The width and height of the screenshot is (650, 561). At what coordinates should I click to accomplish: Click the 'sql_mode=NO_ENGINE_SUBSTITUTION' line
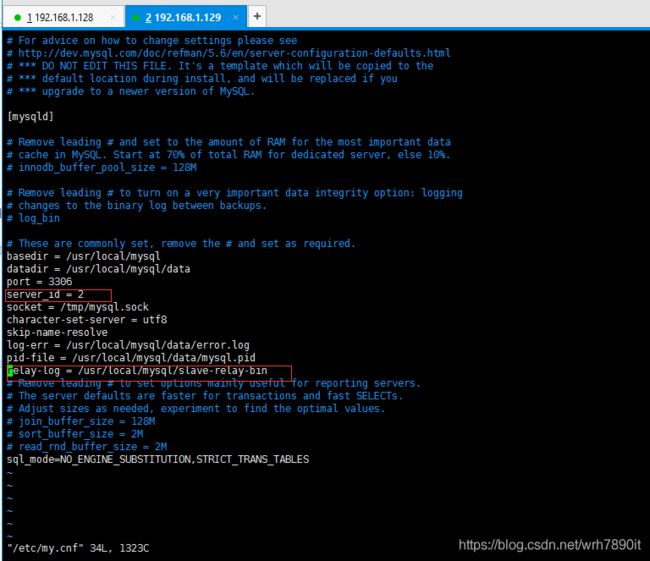point(158,459)
